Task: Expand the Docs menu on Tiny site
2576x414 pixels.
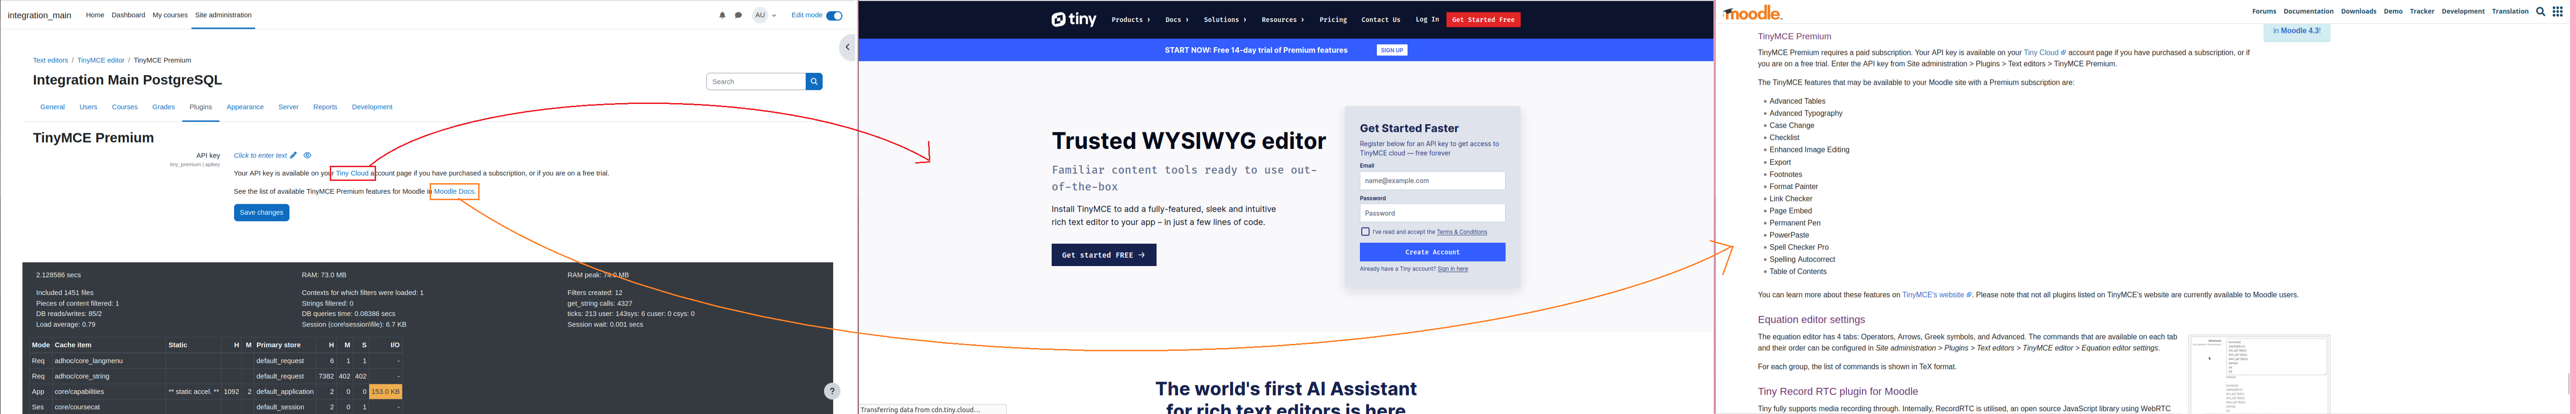Action: pos(1178,20)
